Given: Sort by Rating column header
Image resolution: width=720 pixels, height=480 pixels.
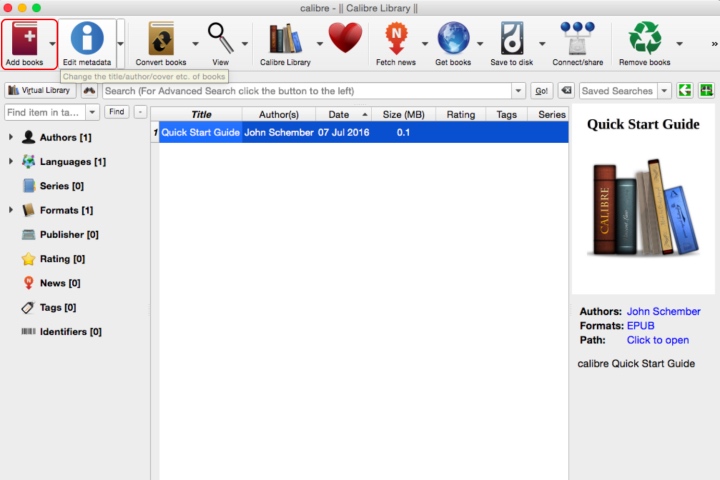Looking at the screenshot, I should click(x=461, y=114).
